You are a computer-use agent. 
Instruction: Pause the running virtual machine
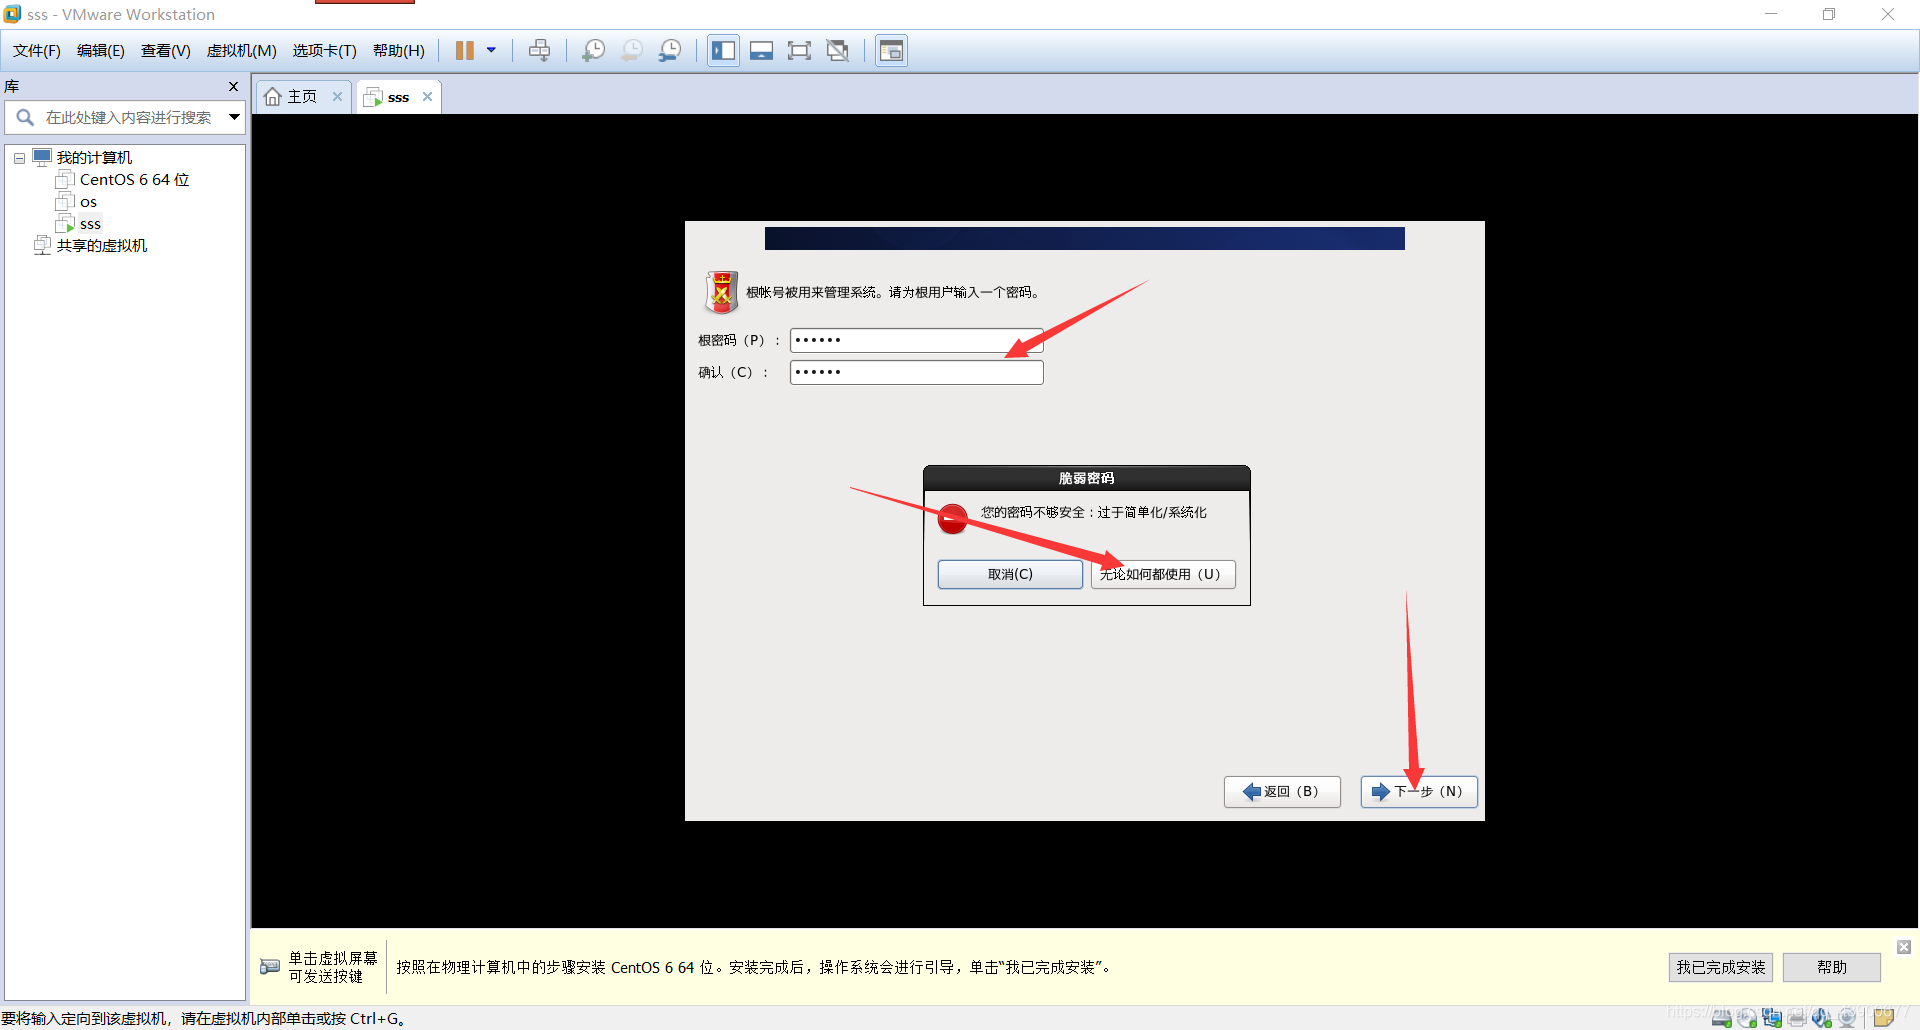(465, 51)
